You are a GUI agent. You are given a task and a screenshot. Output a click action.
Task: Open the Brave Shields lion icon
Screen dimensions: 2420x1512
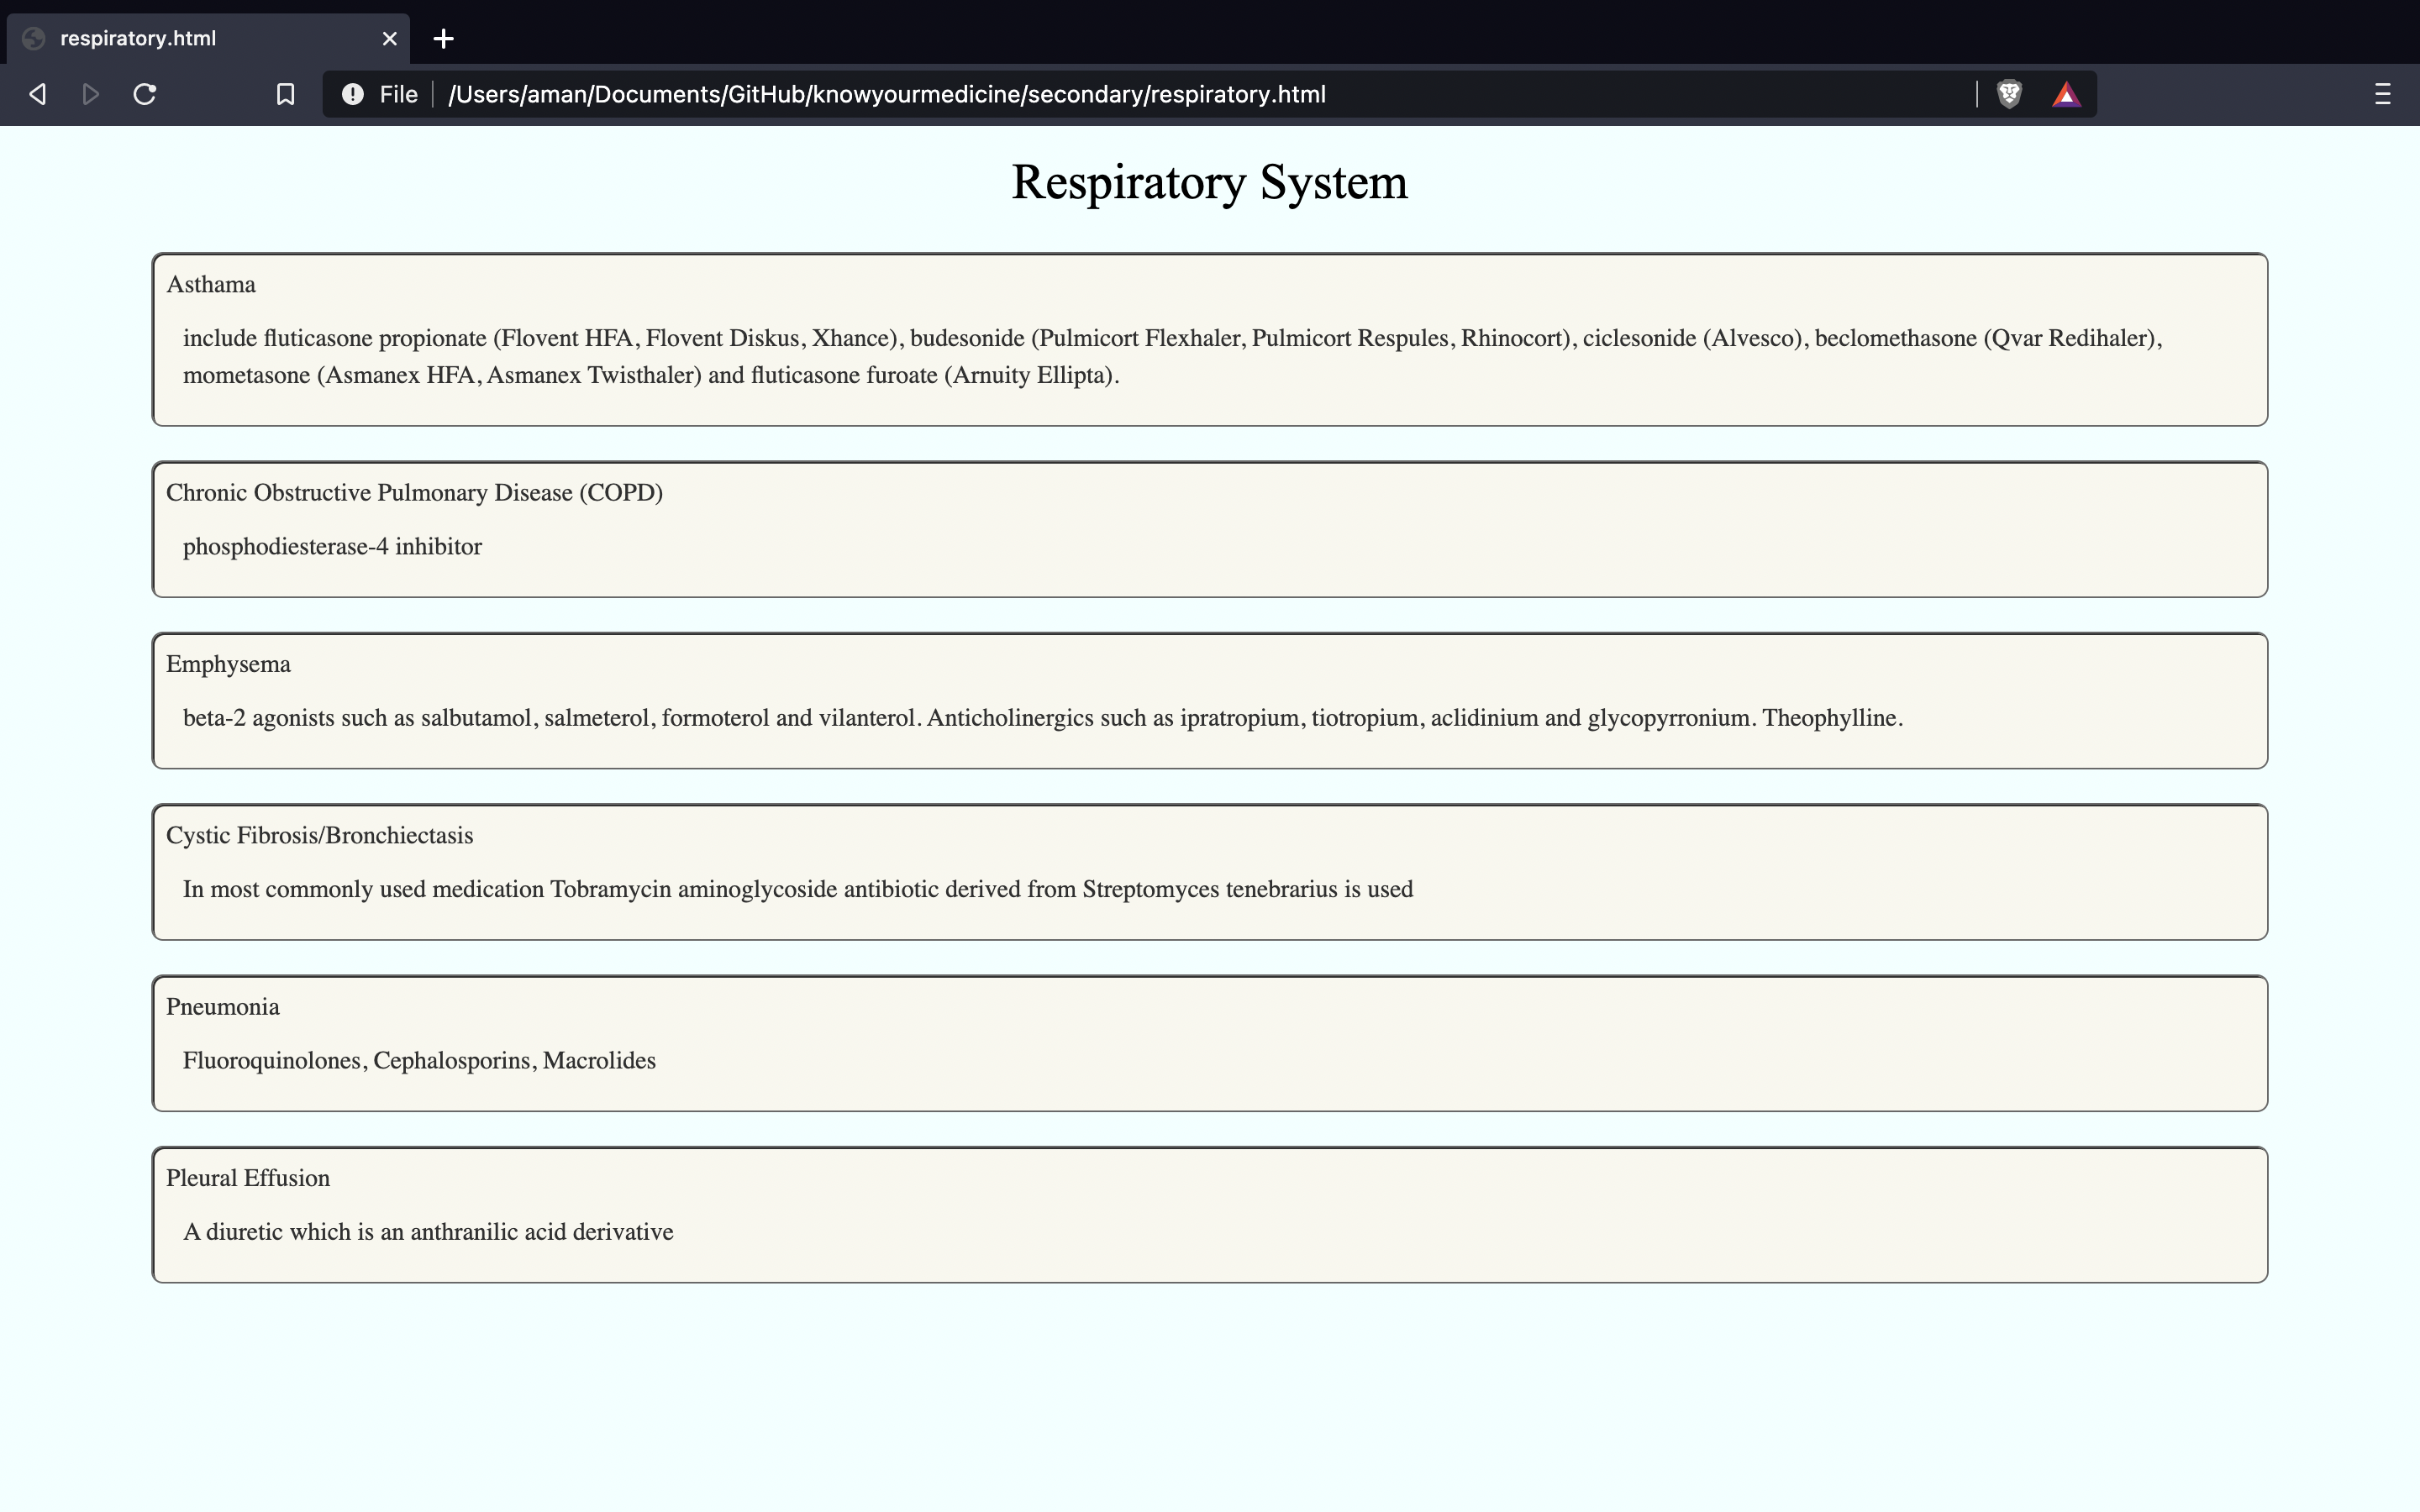(2008, 94)
